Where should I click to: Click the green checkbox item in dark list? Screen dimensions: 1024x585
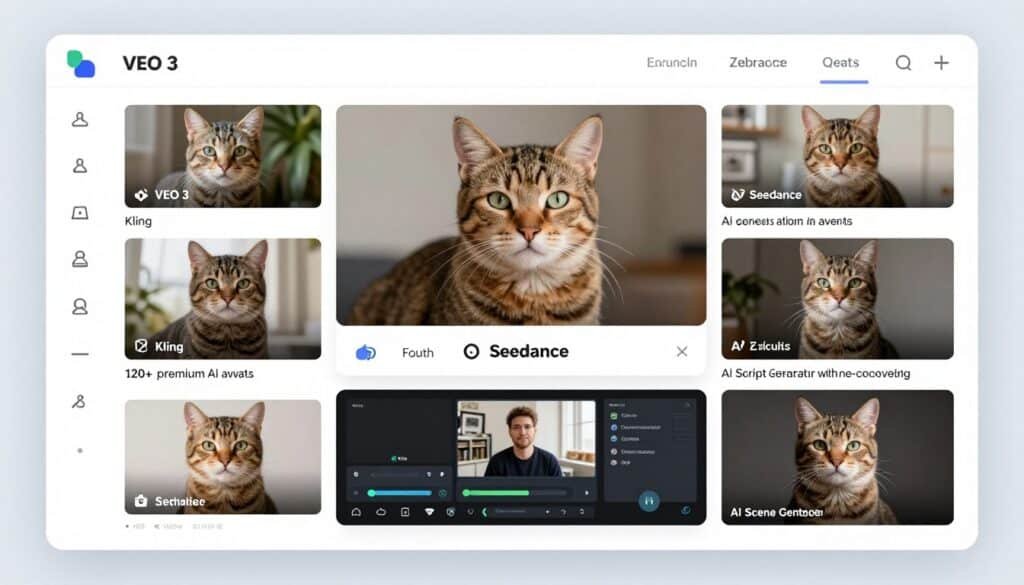[x=614, y=415]
